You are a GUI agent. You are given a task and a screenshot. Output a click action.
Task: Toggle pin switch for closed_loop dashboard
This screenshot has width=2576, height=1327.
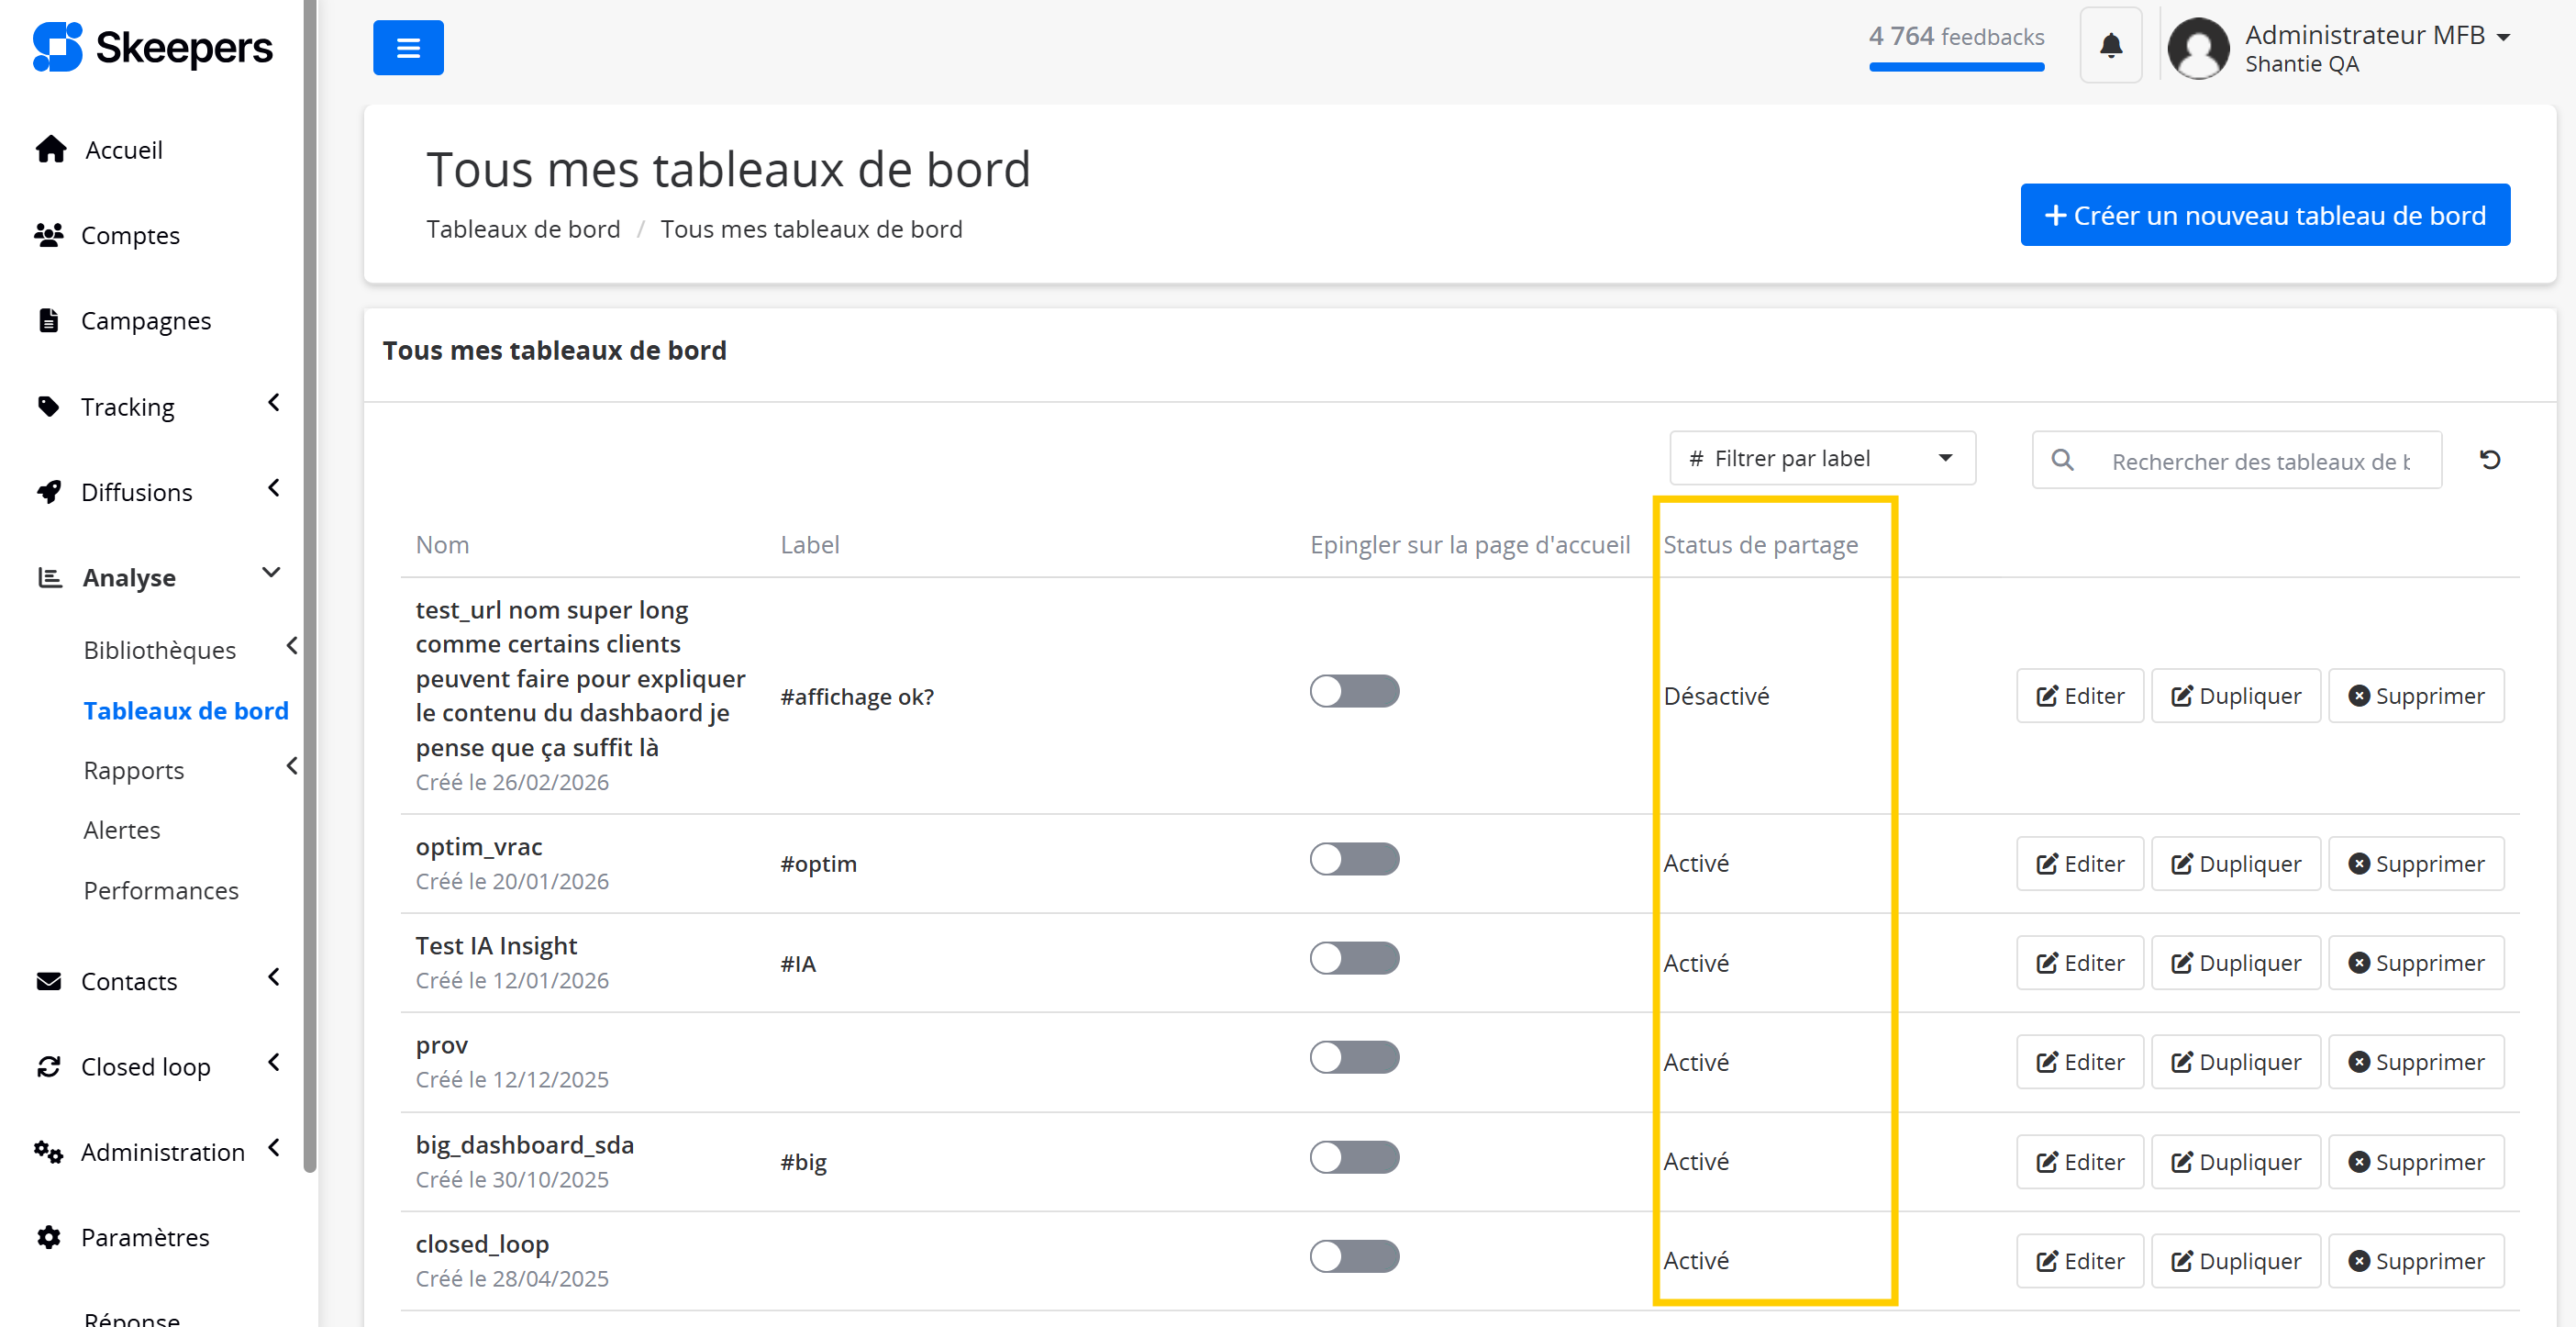coord(1354,1256)
